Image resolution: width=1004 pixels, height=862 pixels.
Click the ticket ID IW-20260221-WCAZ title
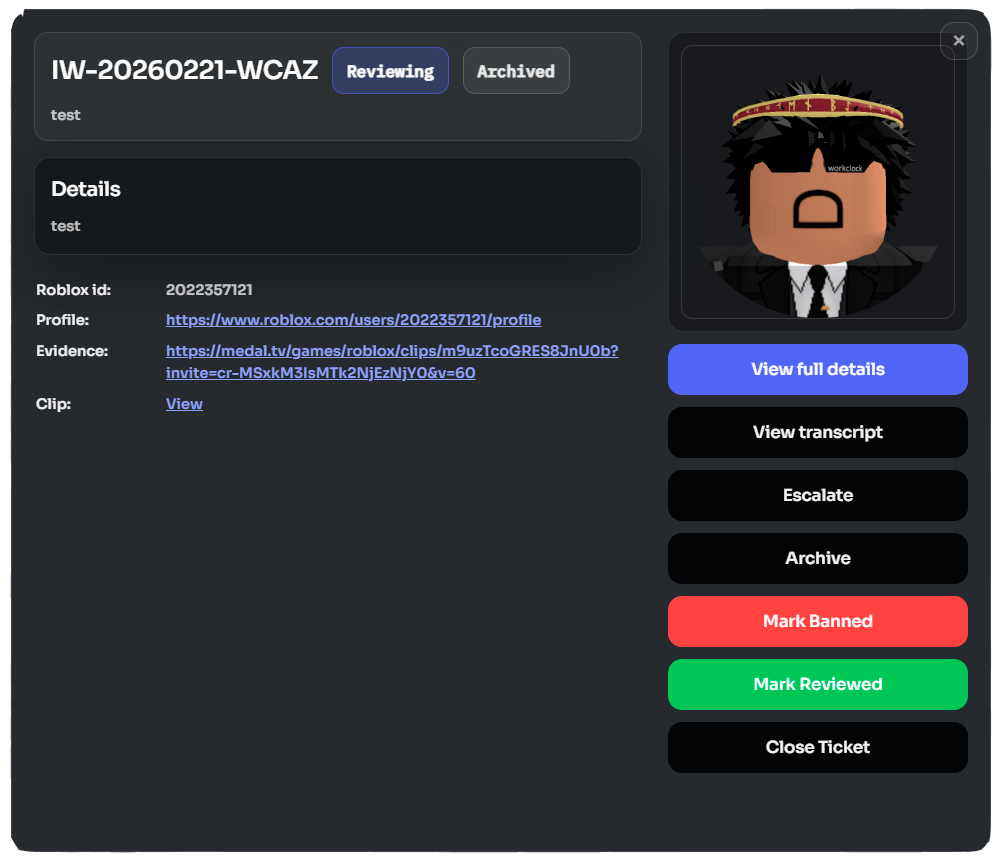[x=184, y=70]
